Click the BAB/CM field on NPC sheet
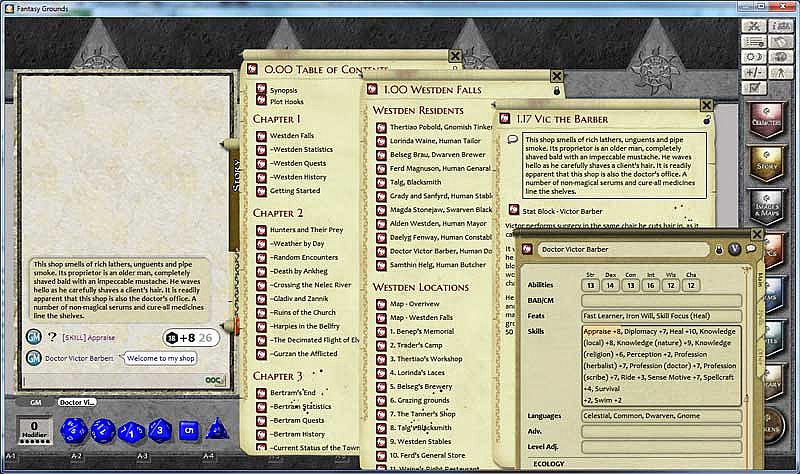This screenshot has width=800, height=474. pos(661,300)
